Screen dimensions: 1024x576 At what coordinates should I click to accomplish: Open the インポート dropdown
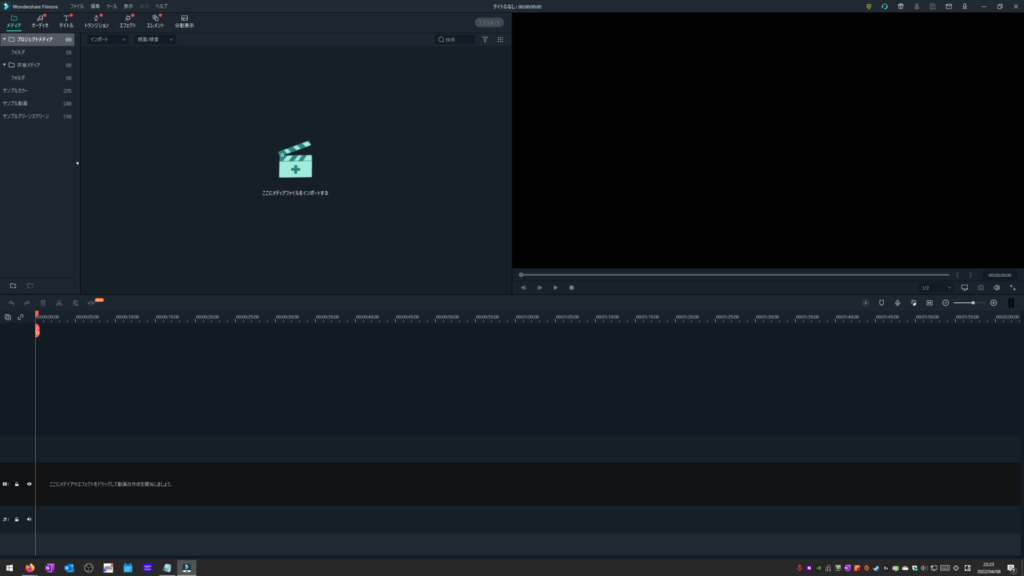[108, 40]
